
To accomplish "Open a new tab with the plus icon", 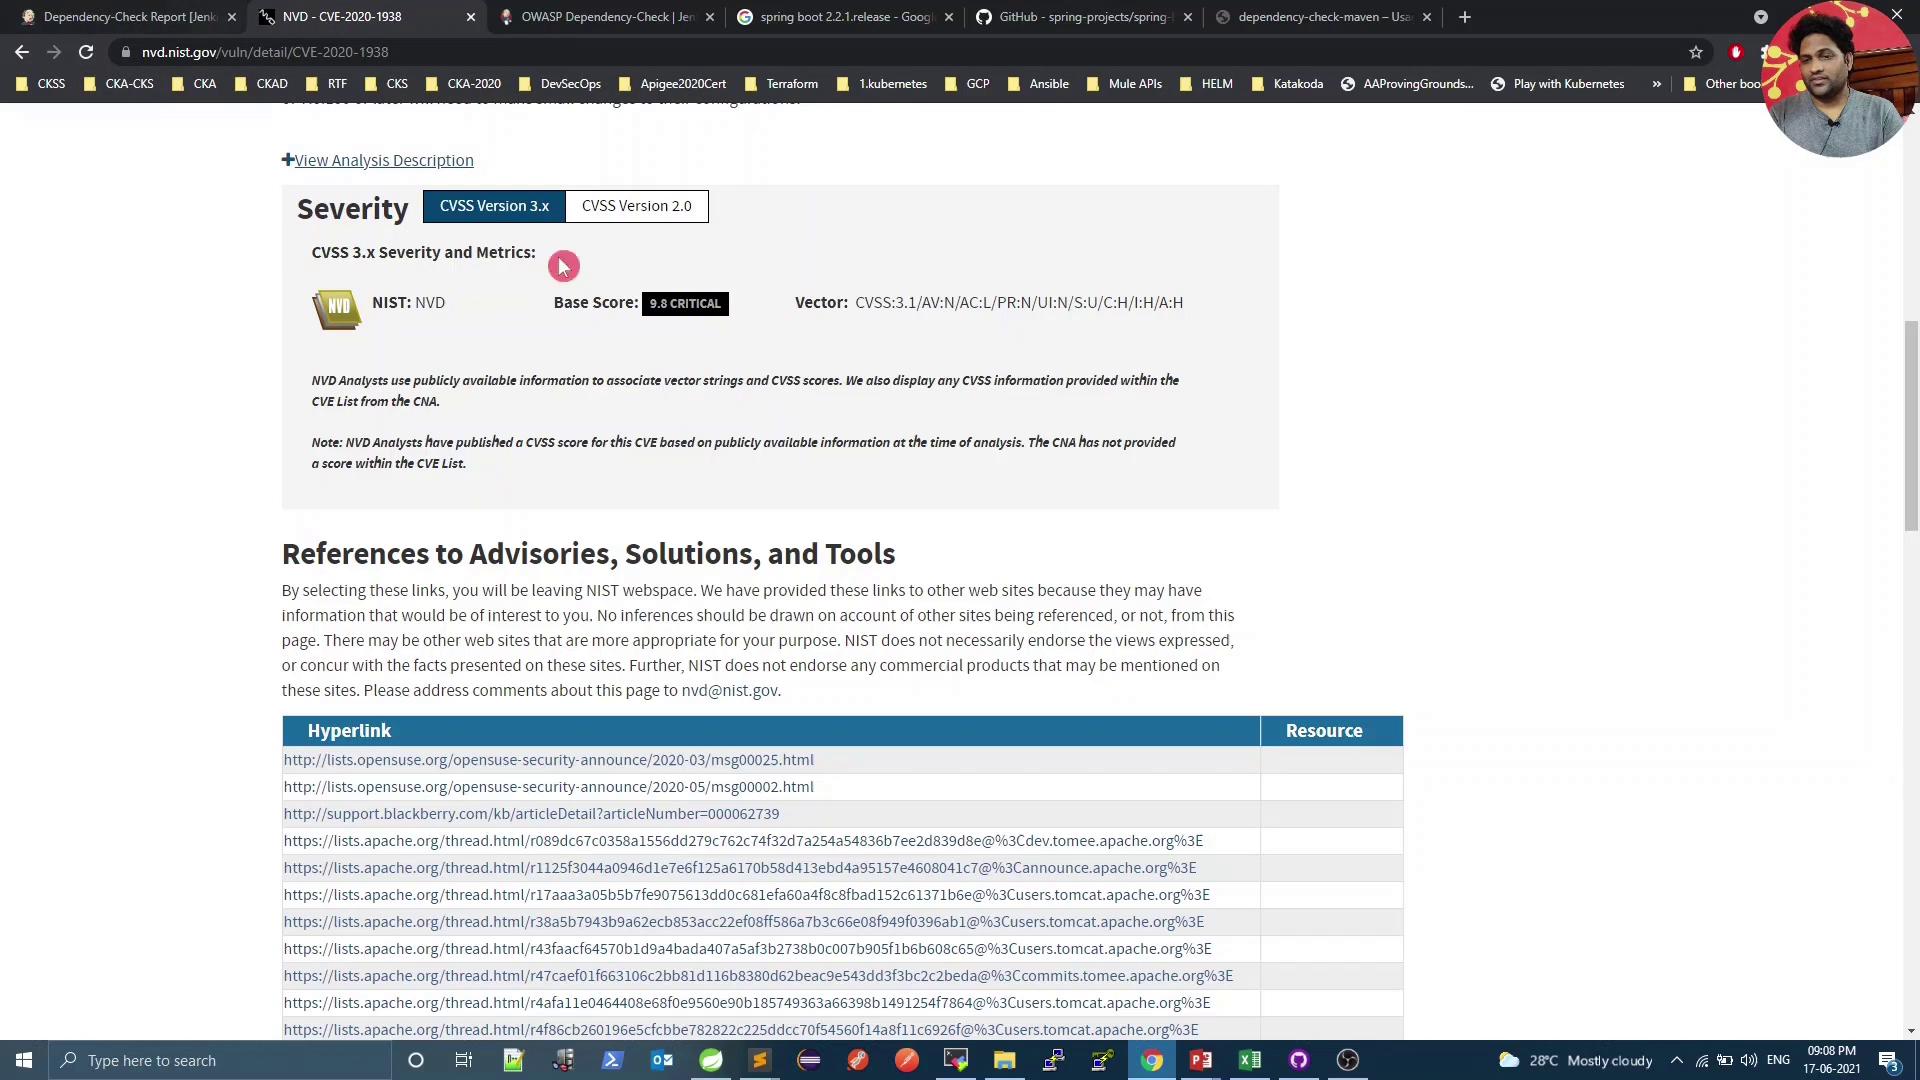I will [1465, 17].
